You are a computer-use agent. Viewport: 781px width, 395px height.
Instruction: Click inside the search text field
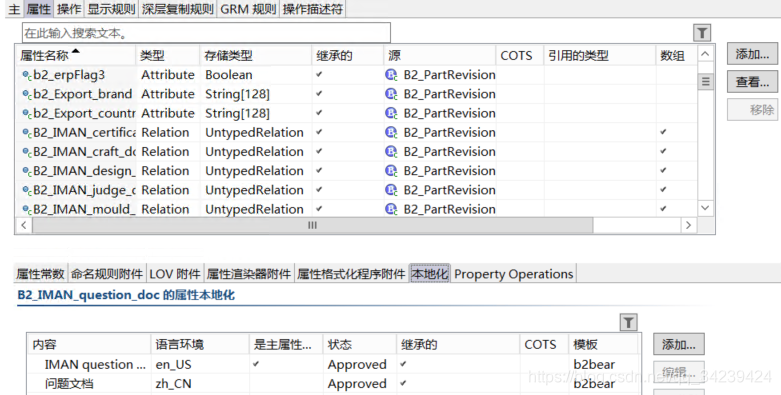coord(206,33)
